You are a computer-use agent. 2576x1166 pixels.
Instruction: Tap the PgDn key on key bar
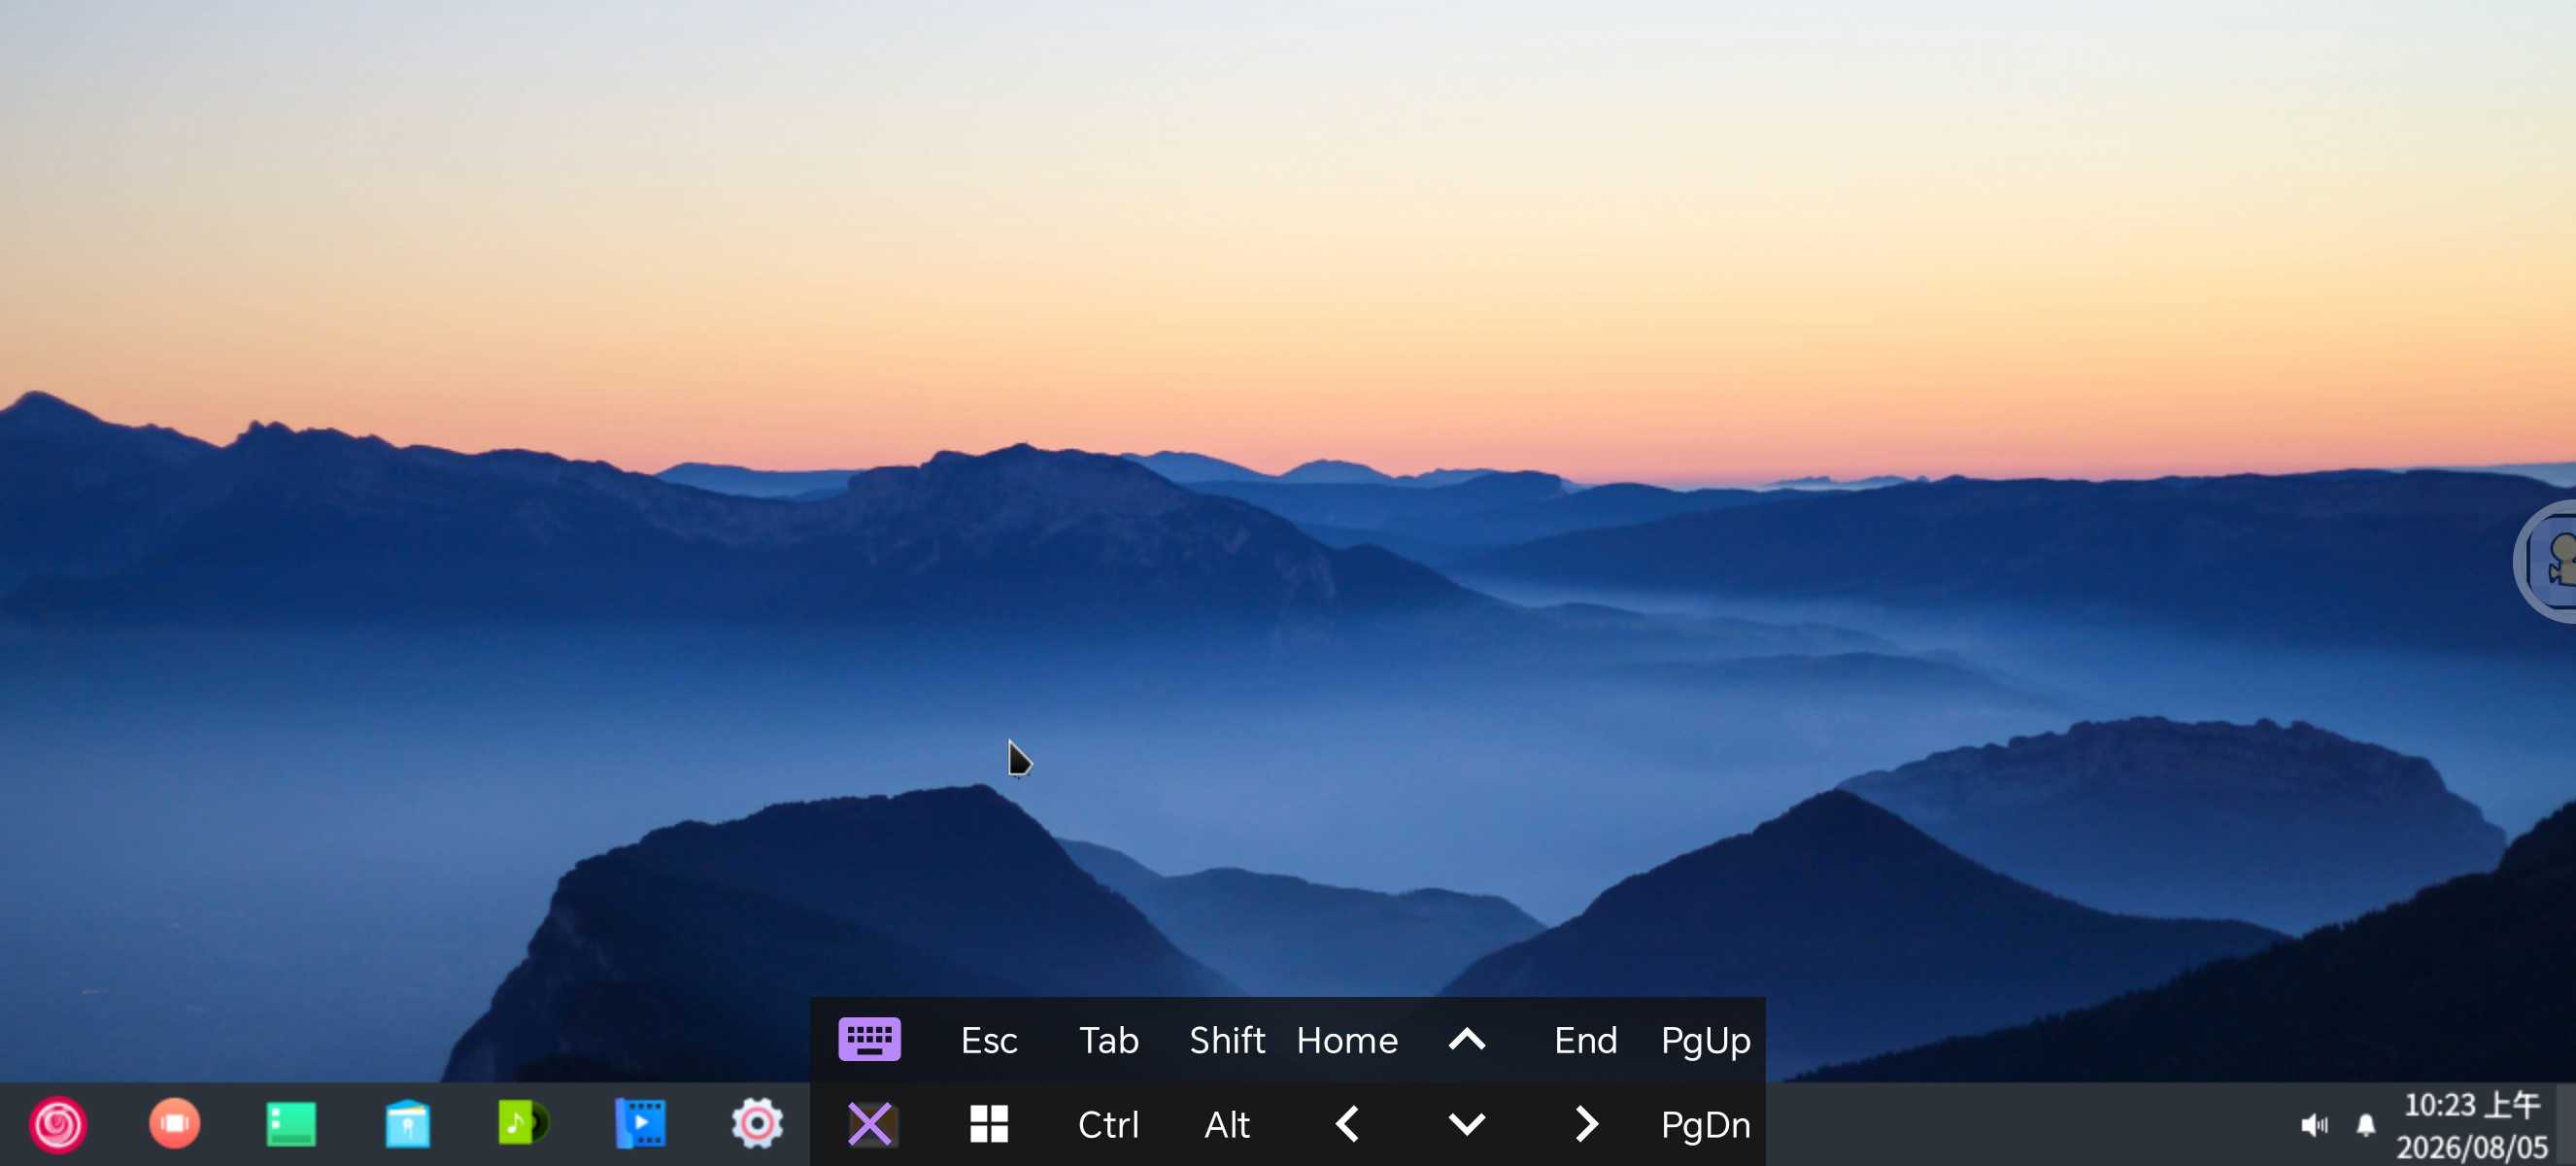click(x=1706, y=1124)
